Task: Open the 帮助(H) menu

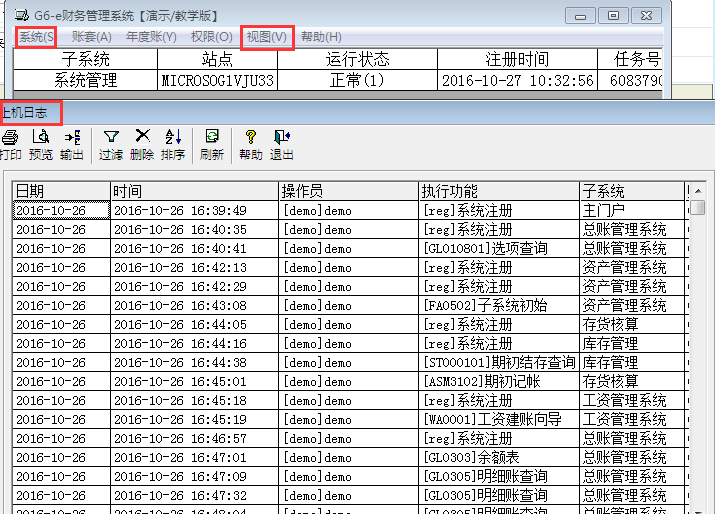Action: (x=321, y=37)
